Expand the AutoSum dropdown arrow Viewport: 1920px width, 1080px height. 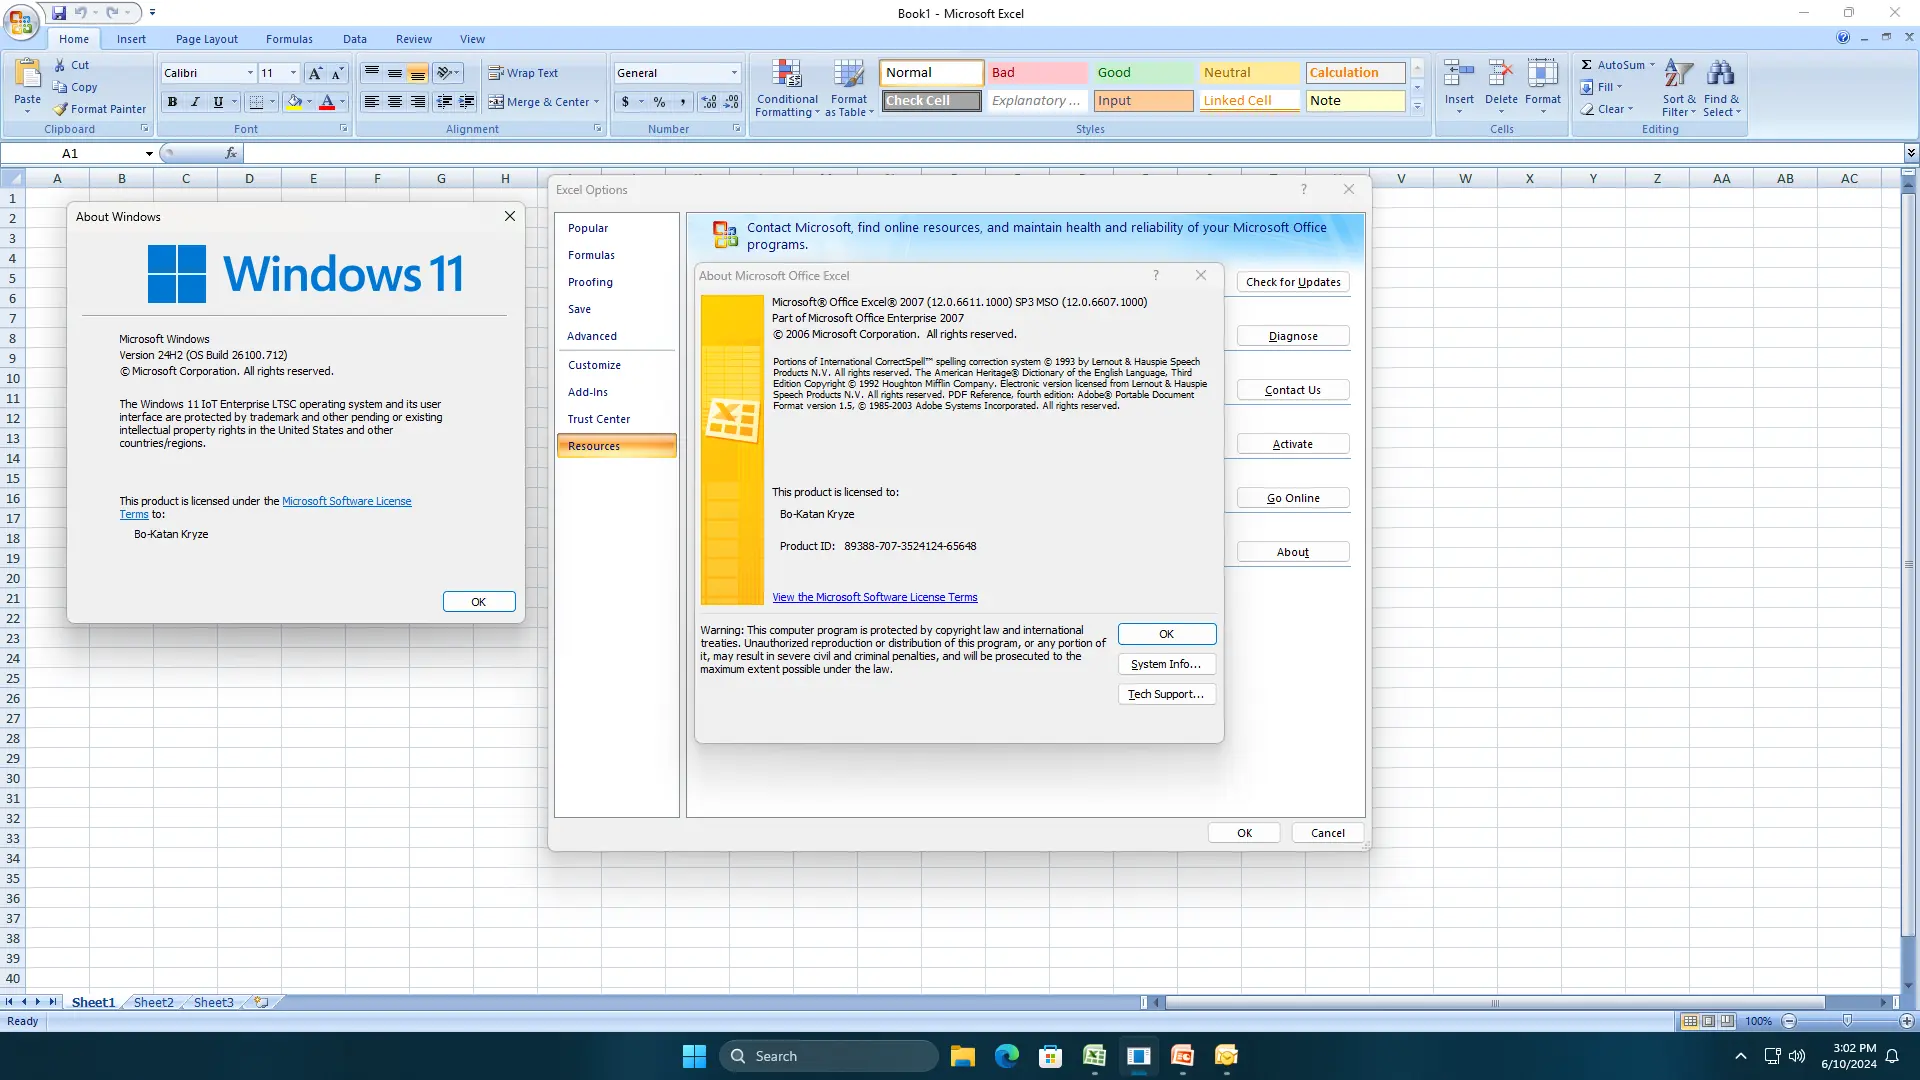(x=1652, y=65)
